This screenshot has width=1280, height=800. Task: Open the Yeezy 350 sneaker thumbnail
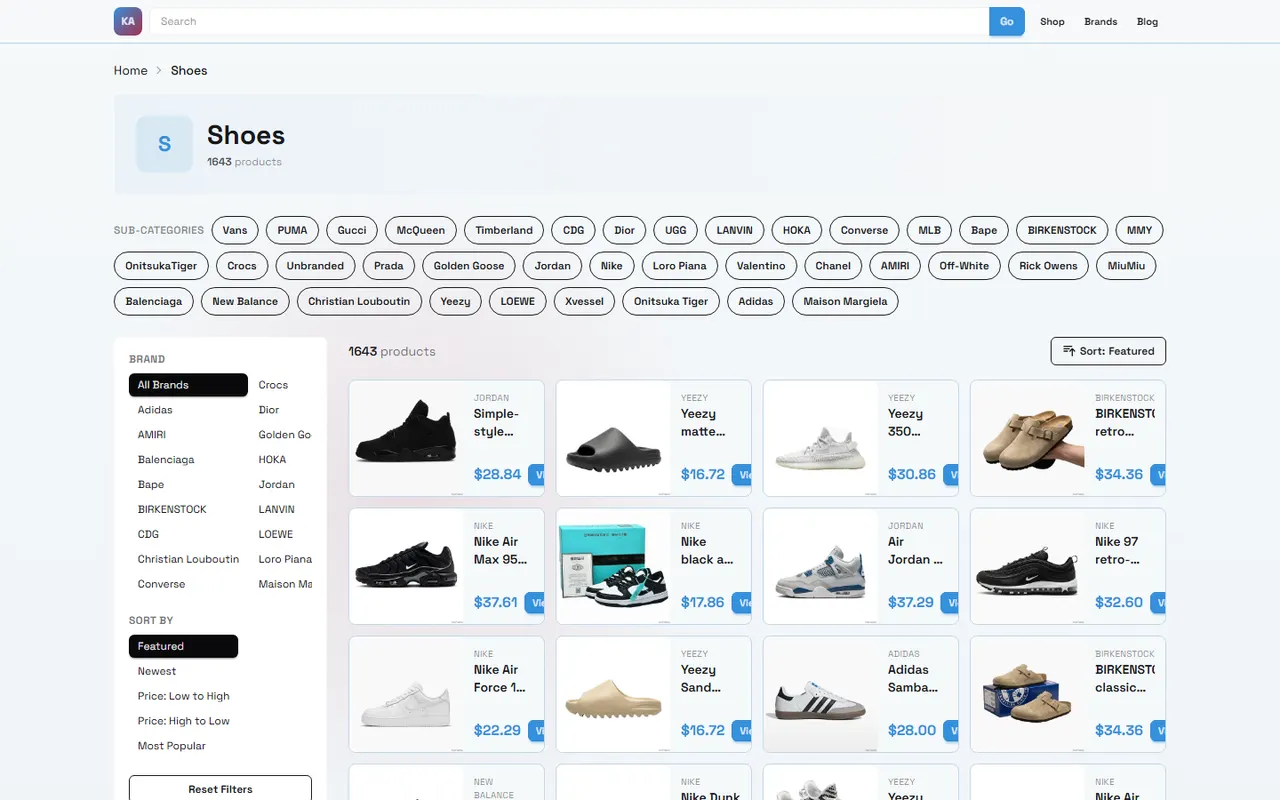pos(821,438)
